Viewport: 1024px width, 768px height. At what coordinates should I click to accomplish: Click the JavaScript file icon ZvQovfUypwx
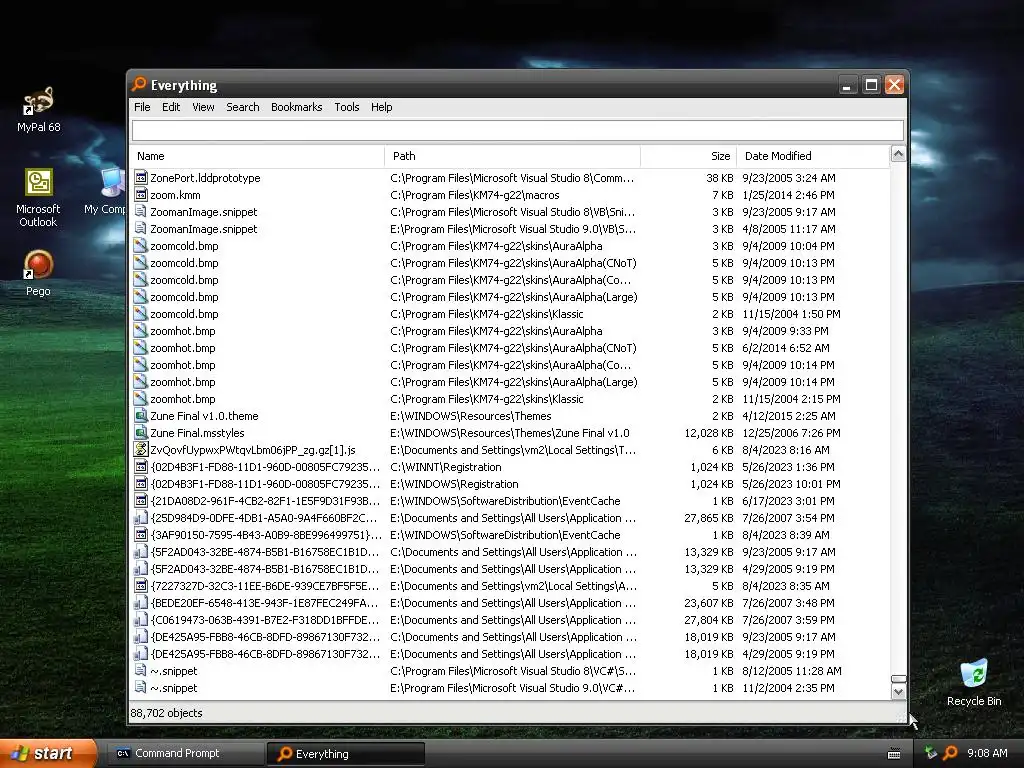tap(140, 449)
